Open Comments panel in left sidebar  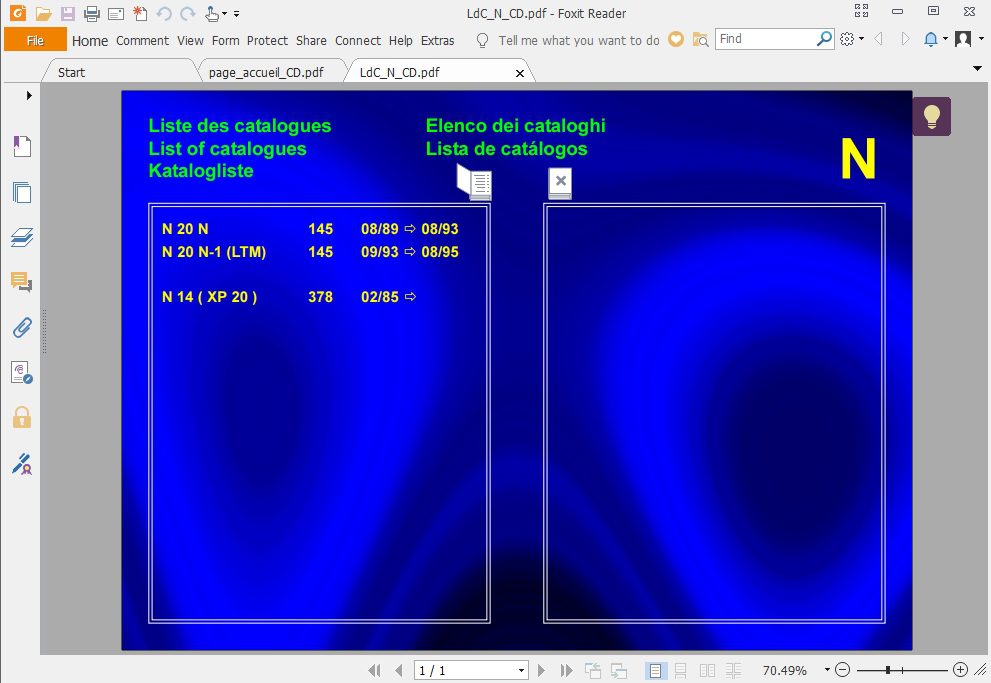[22, 282]
